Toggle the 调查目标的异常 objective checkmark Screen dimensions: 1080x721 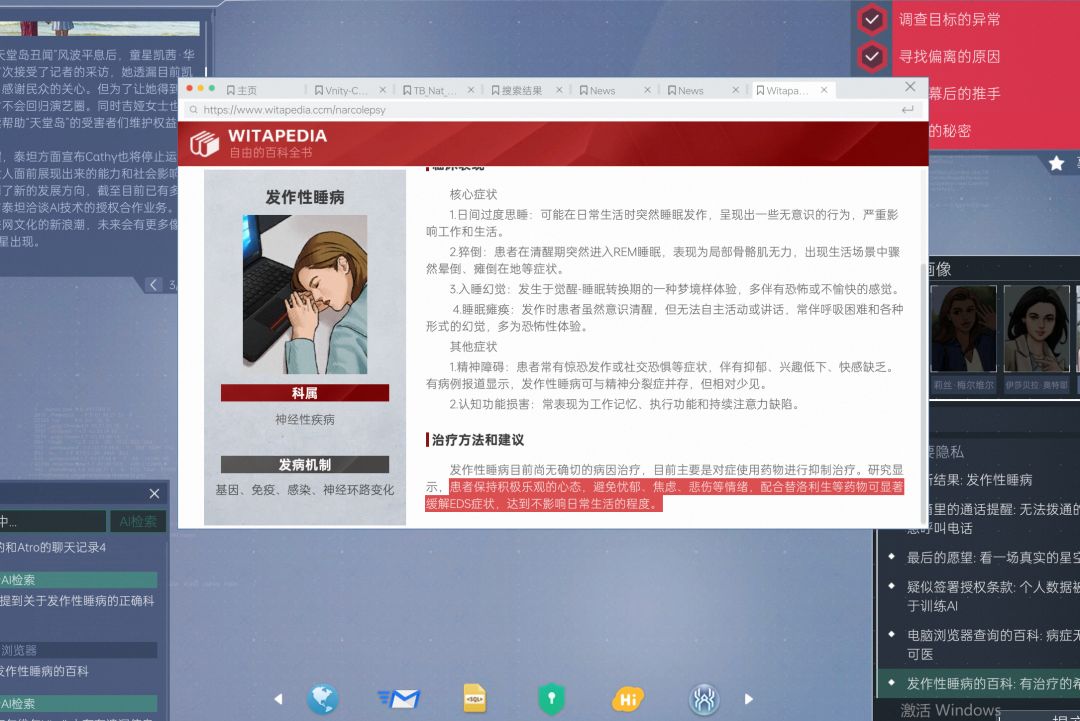coord(872,19)
